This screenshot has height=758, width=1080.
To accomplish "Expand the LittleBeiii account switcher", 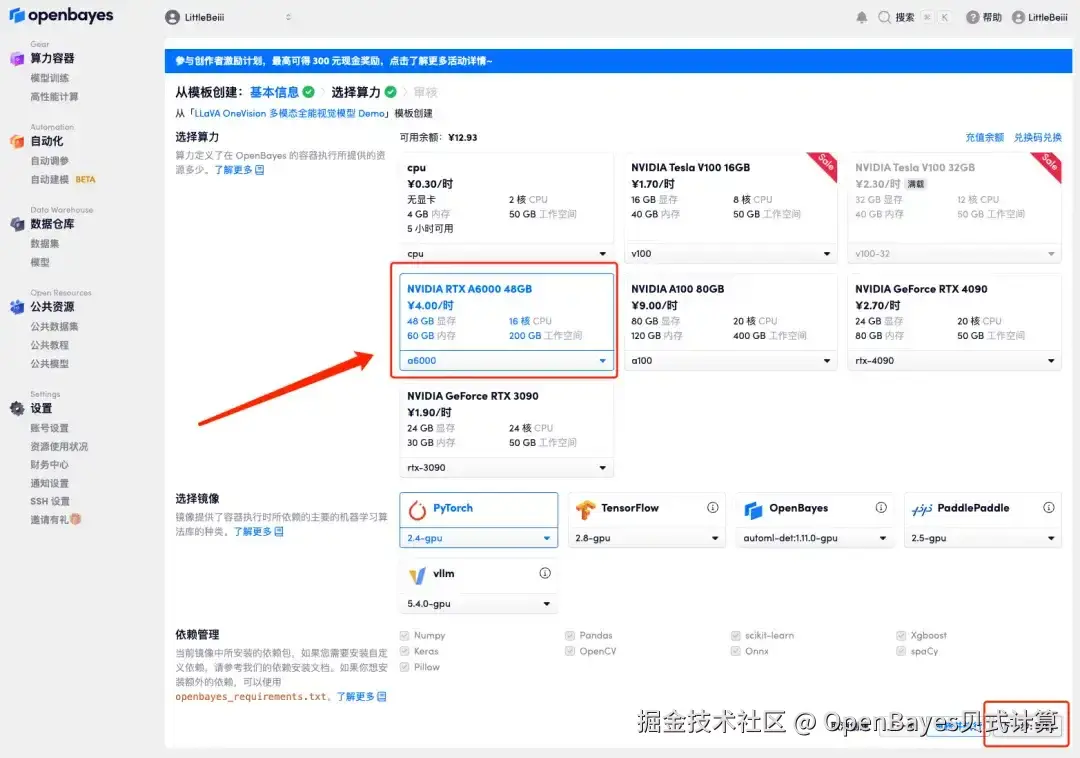I will [x=289, y=17].
